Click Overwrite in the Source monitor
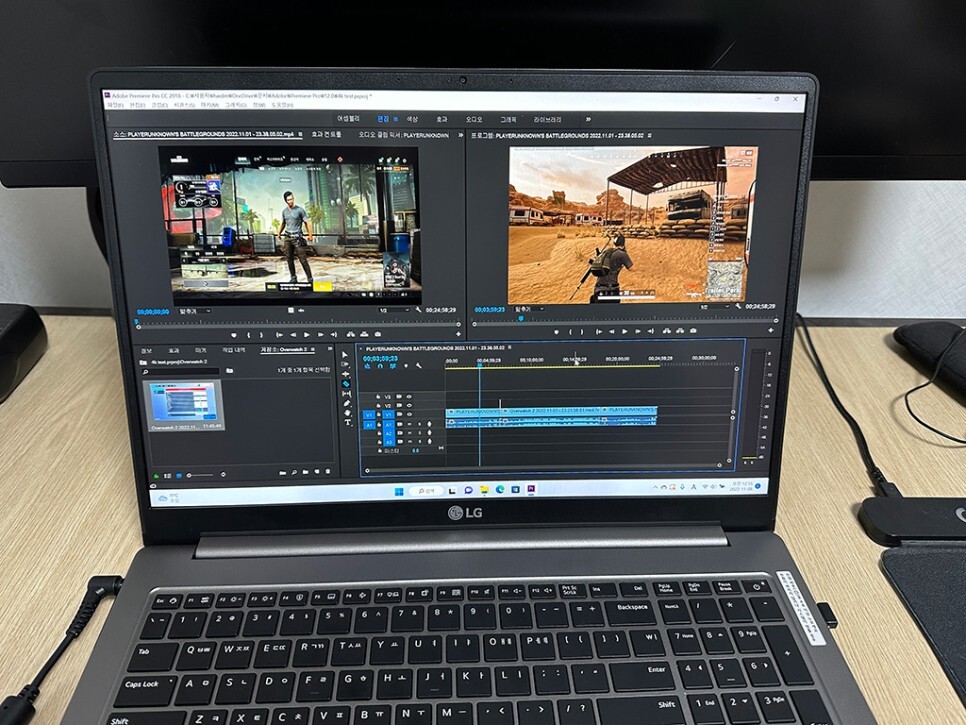The width and height of the screenshot is (966, 725). [x=364, y=334]
